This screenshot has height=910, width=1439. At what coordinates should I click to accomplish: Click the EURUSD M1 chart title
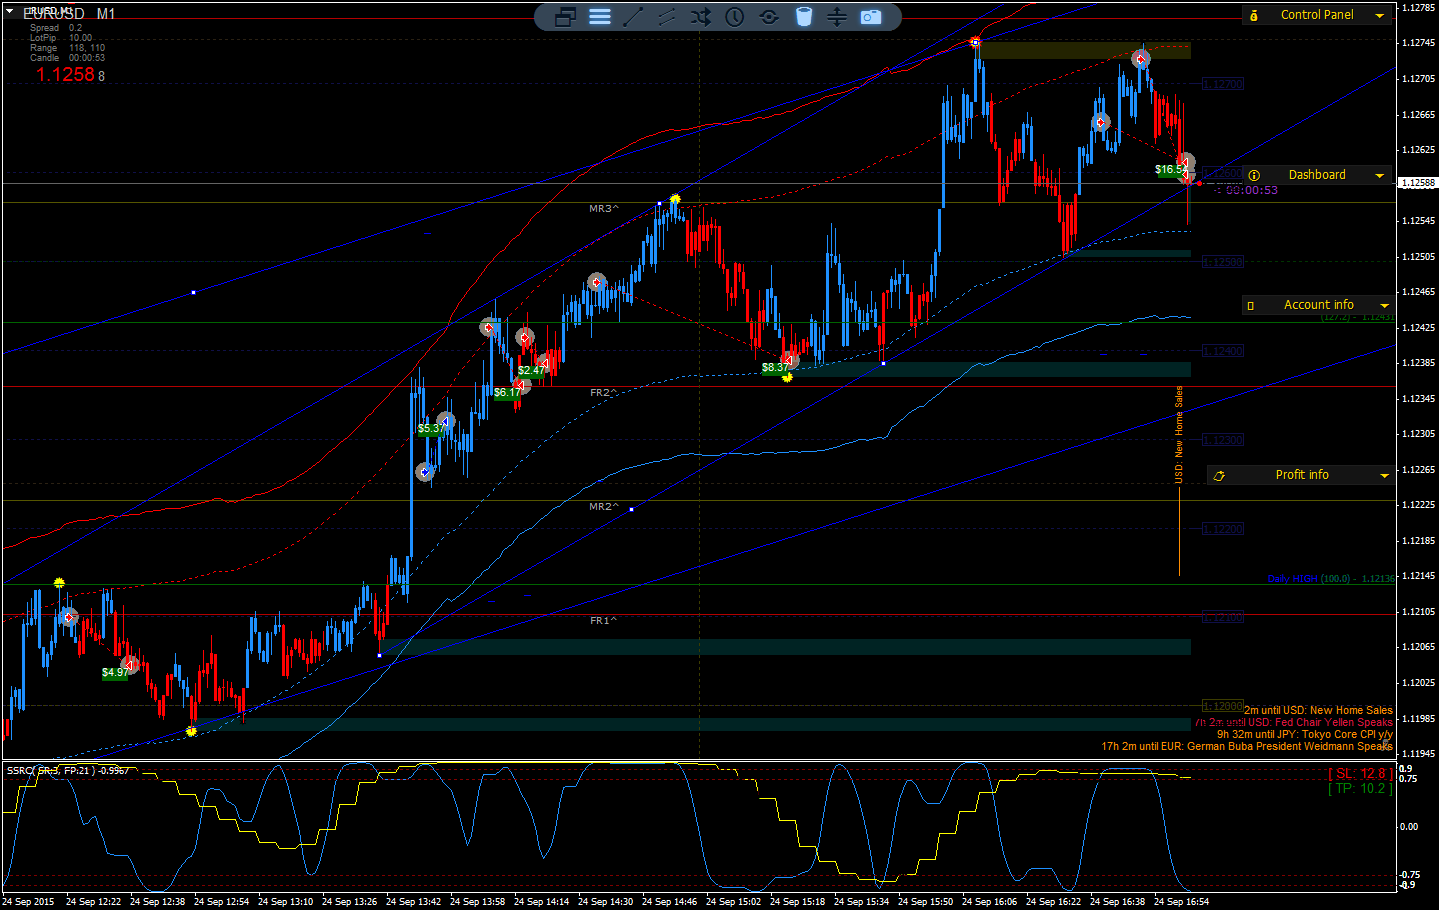[69, 14]
